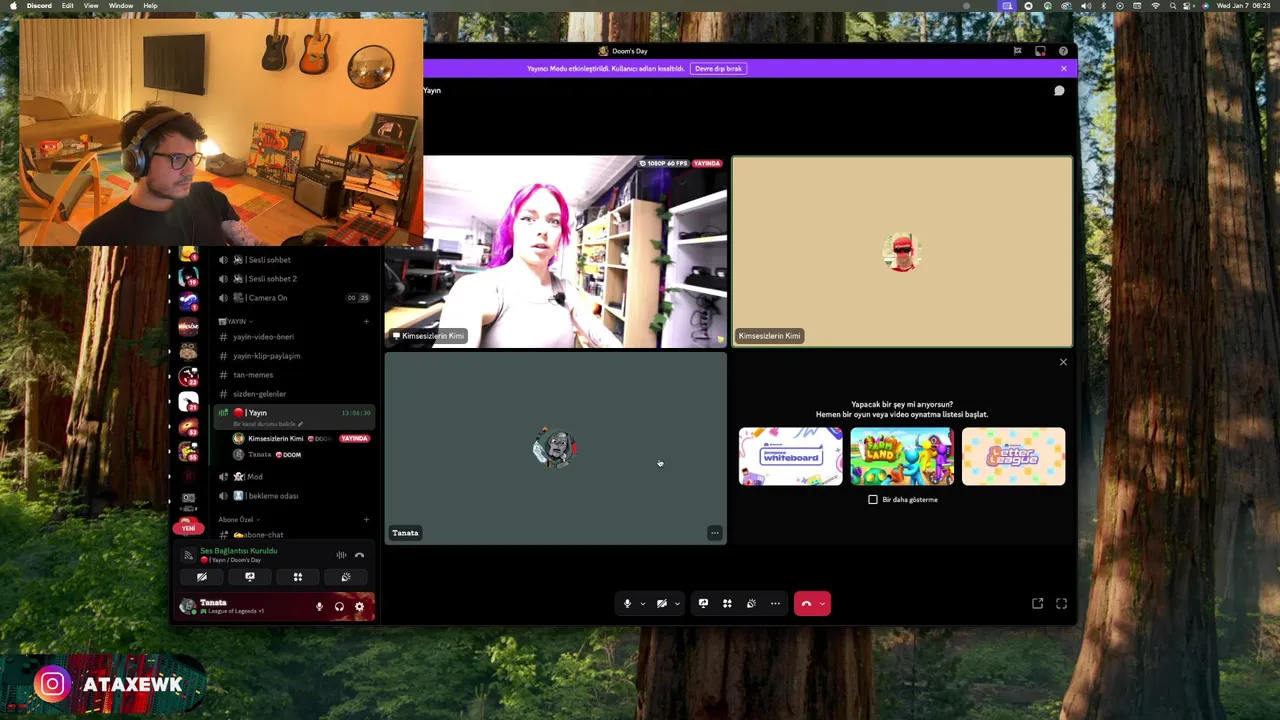Screen dimensions: 1280x720
Task: Share screen from sidebar voice panel
Action: (x=250, y=577)
